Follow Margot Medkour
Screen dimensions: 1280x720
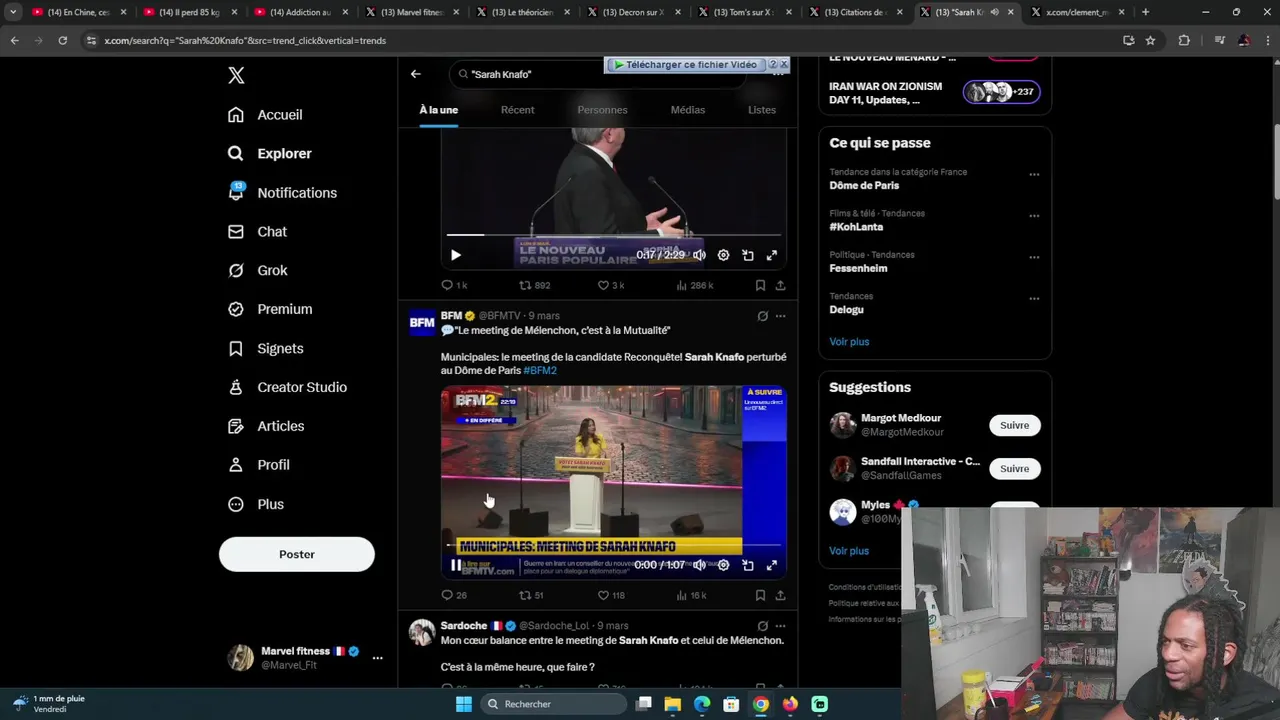(x=1014, y=425)
